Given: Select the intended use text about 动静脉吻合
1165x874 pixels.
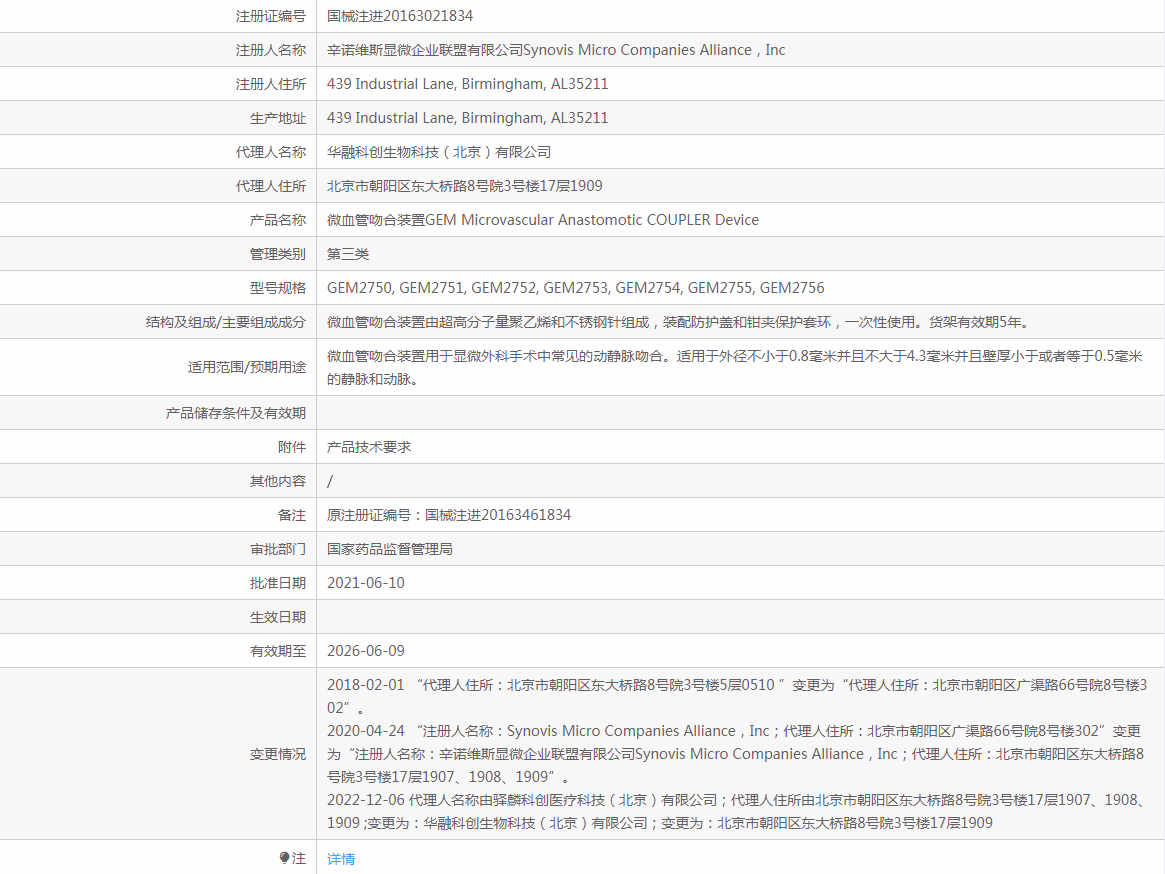Looking at the screenshot, I should [x=735, y=367].
